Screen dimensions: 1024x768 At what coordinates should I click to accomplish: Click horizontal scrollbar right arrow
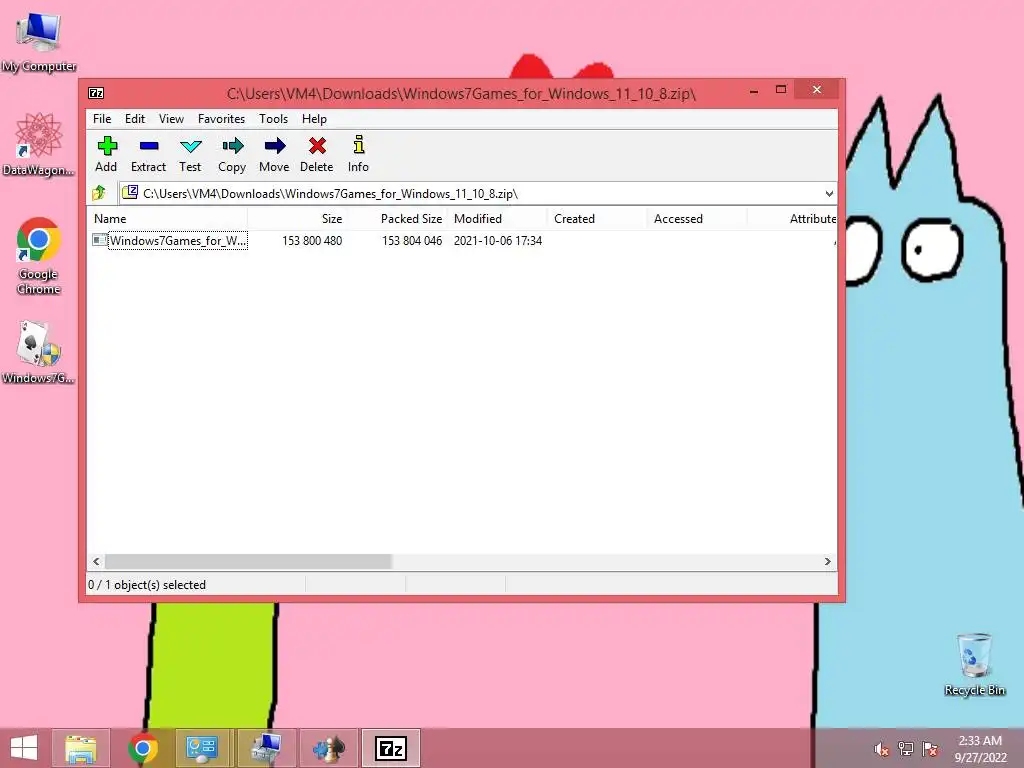(x=827, y=562)
